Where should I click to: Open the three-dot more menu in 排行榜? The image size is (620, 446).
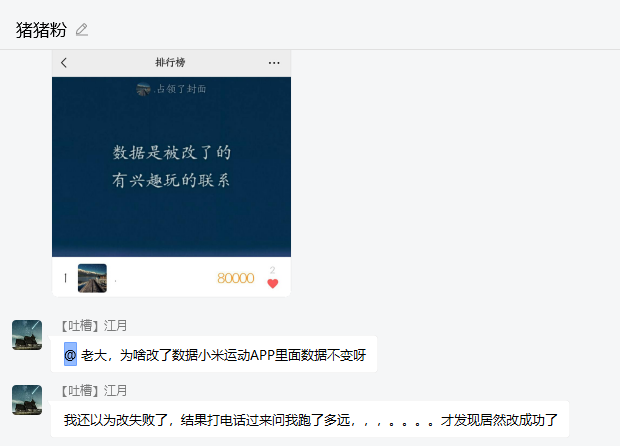click(274, 63)
